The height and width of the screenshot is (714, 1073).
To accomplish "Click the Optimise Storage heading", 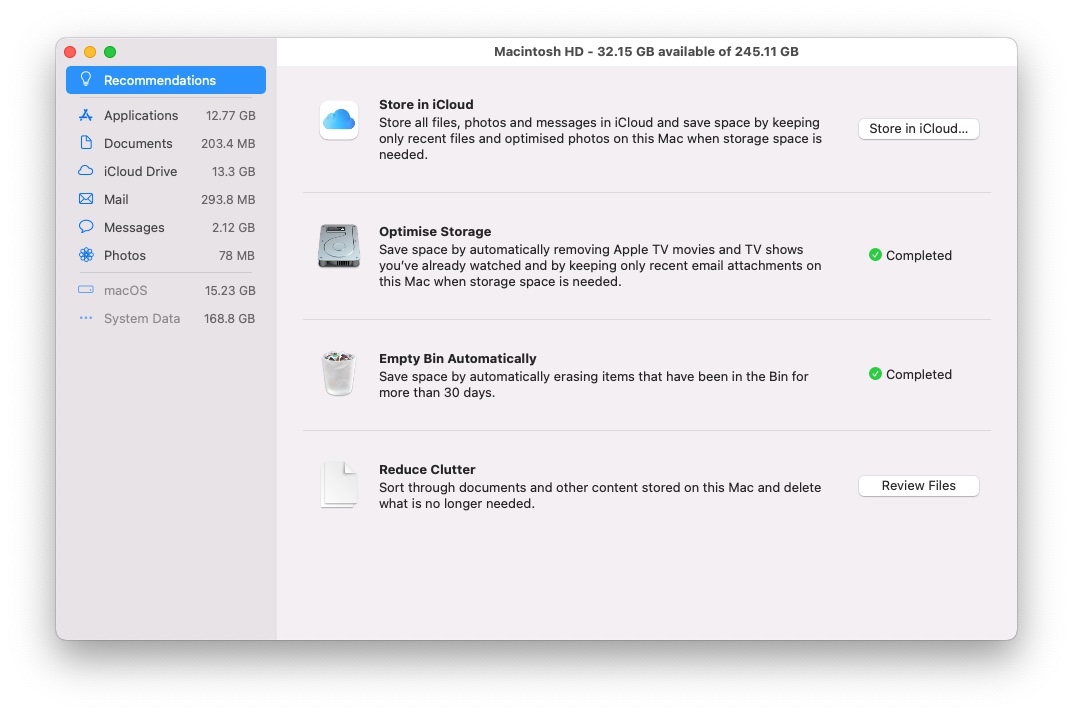I will coord(435,232).
